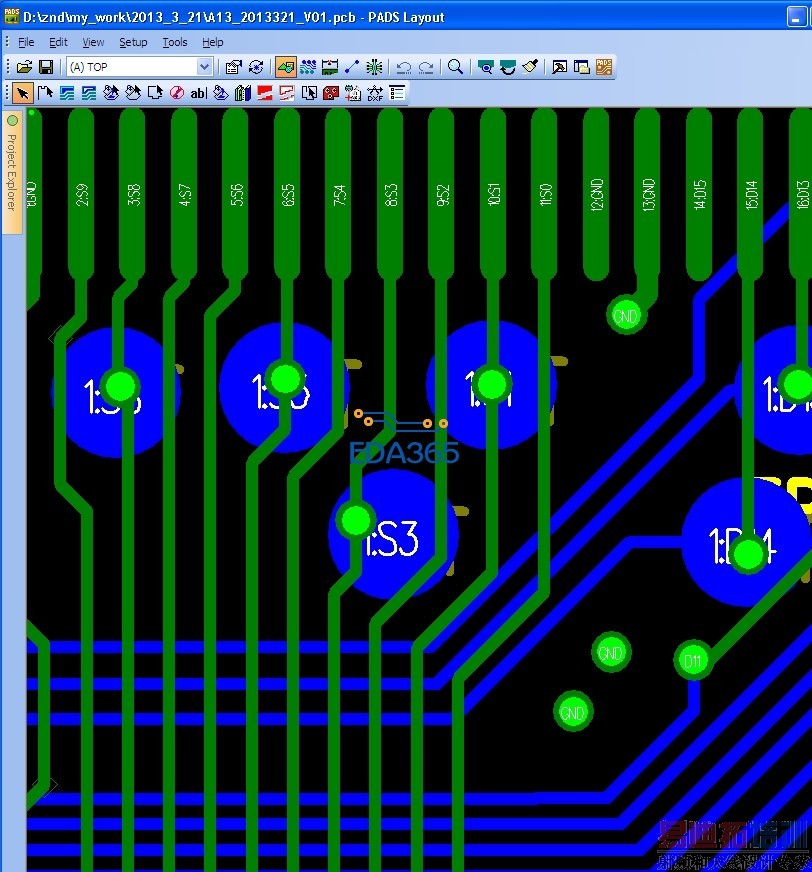Image resolution: width=812 pixels, height=872 pixels.
Task: Select the D11 via on the board
Action: pyautogui.click(x=693, y=660)
